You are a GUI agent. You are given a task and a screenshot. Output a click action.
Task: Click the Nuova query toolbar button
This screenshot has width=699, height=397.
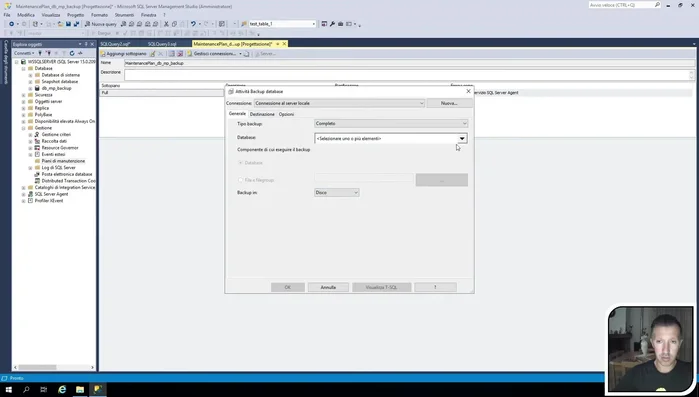[101, 24]
